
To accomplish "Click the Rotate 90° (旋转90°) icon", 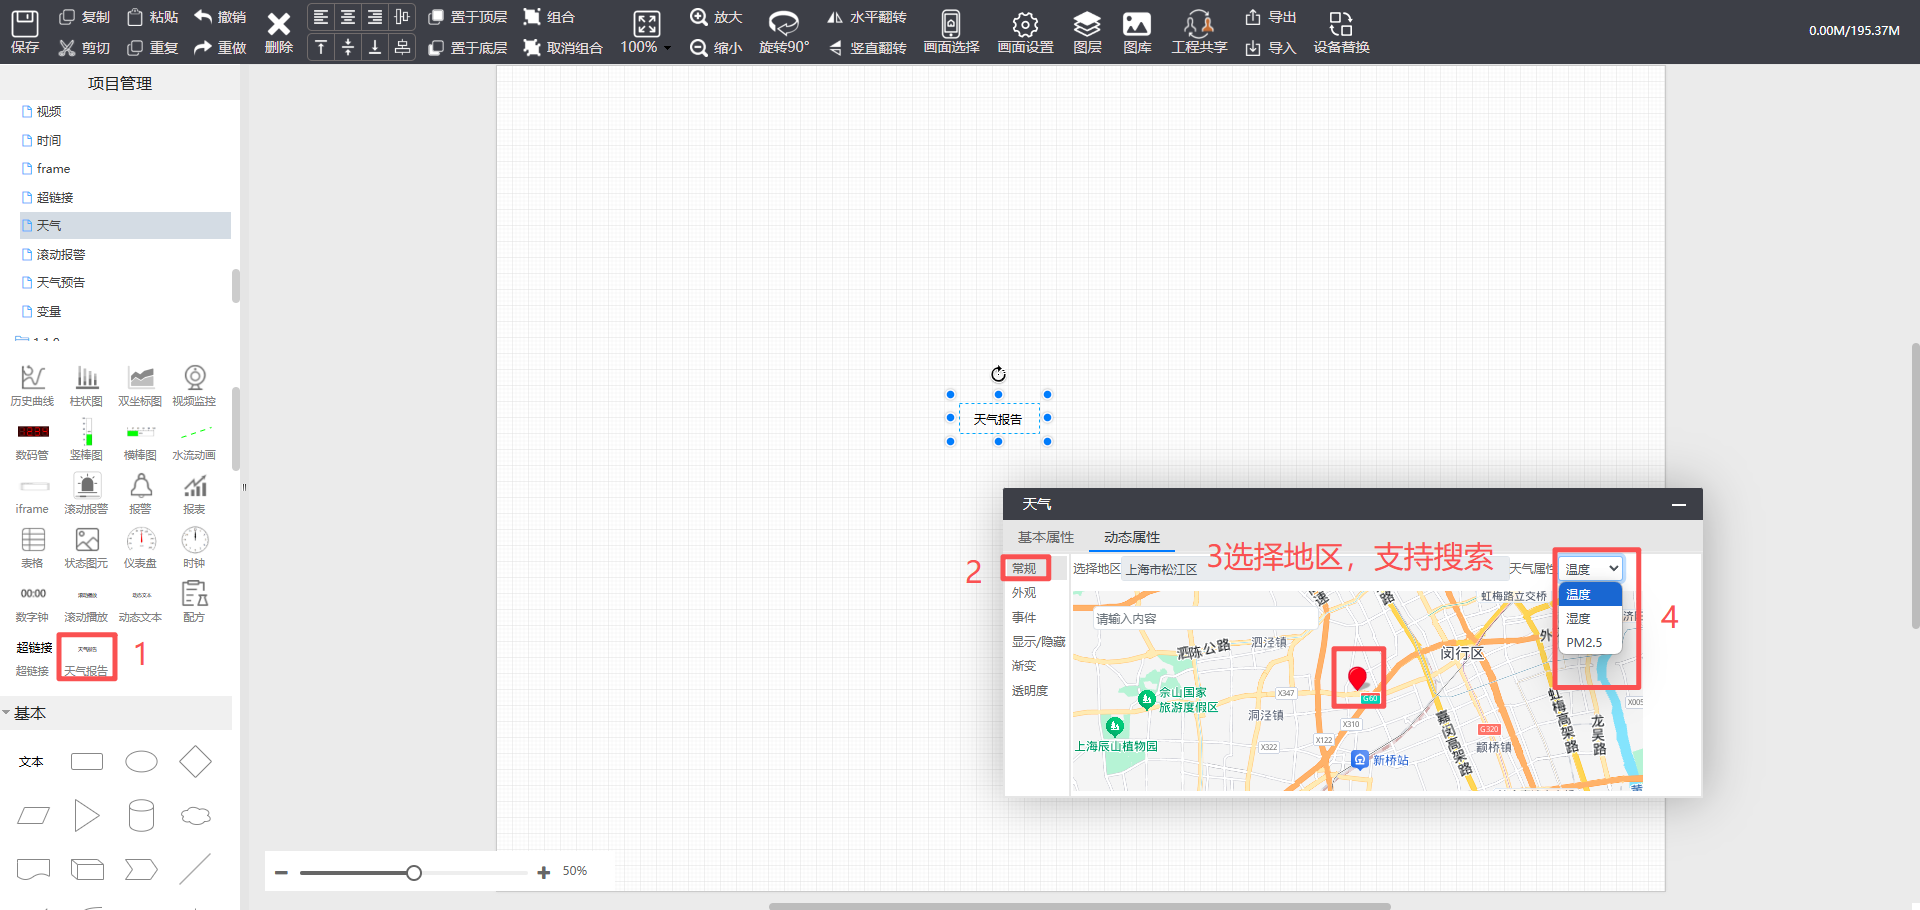I will pos(783,24).
